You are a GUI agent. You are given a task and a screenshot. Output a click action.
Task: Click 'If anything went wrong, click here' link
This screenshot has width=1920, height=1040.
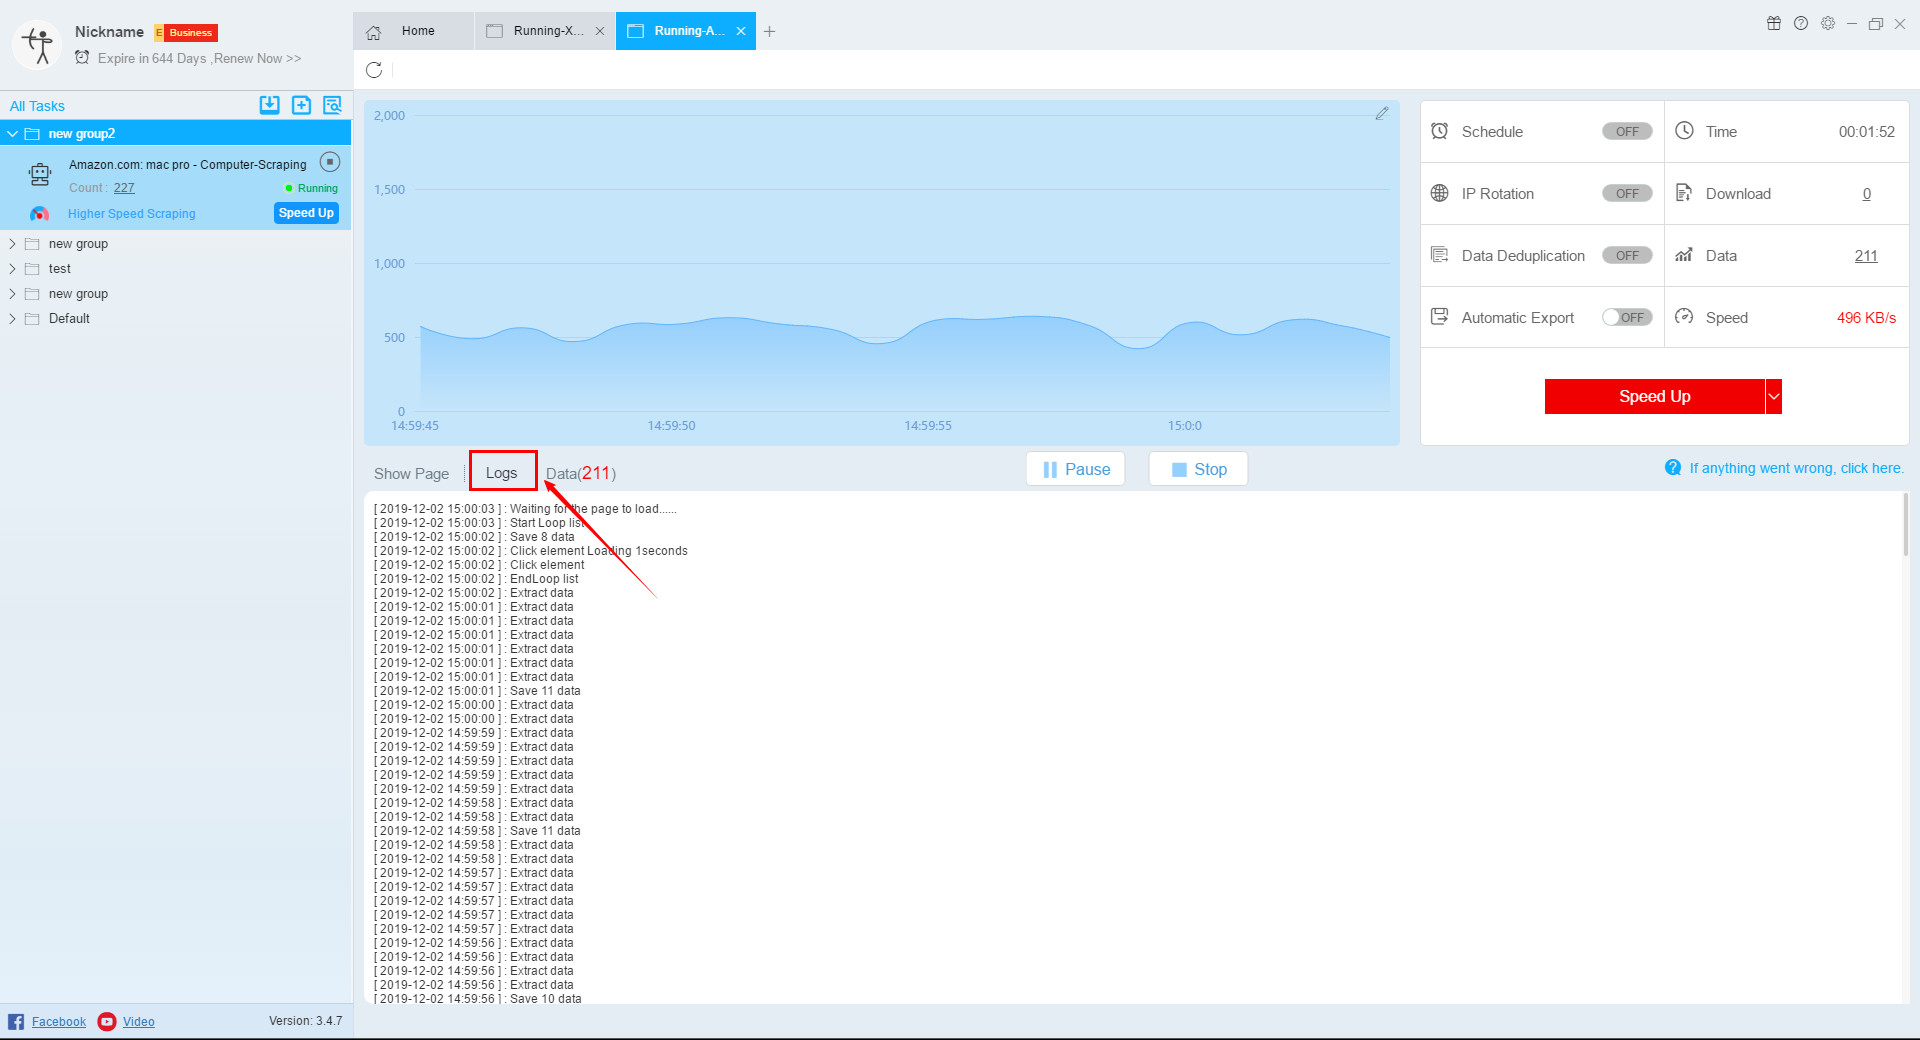click(1796, 468)
